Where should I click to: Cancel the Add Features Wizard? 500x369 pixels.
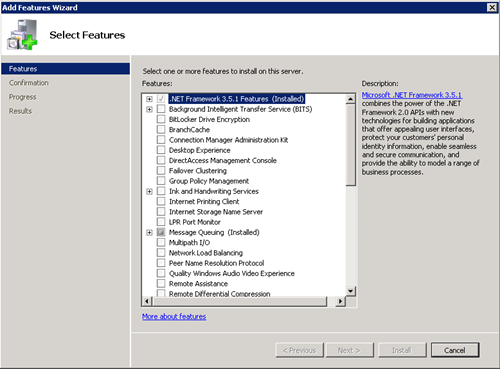click(455, 350)
